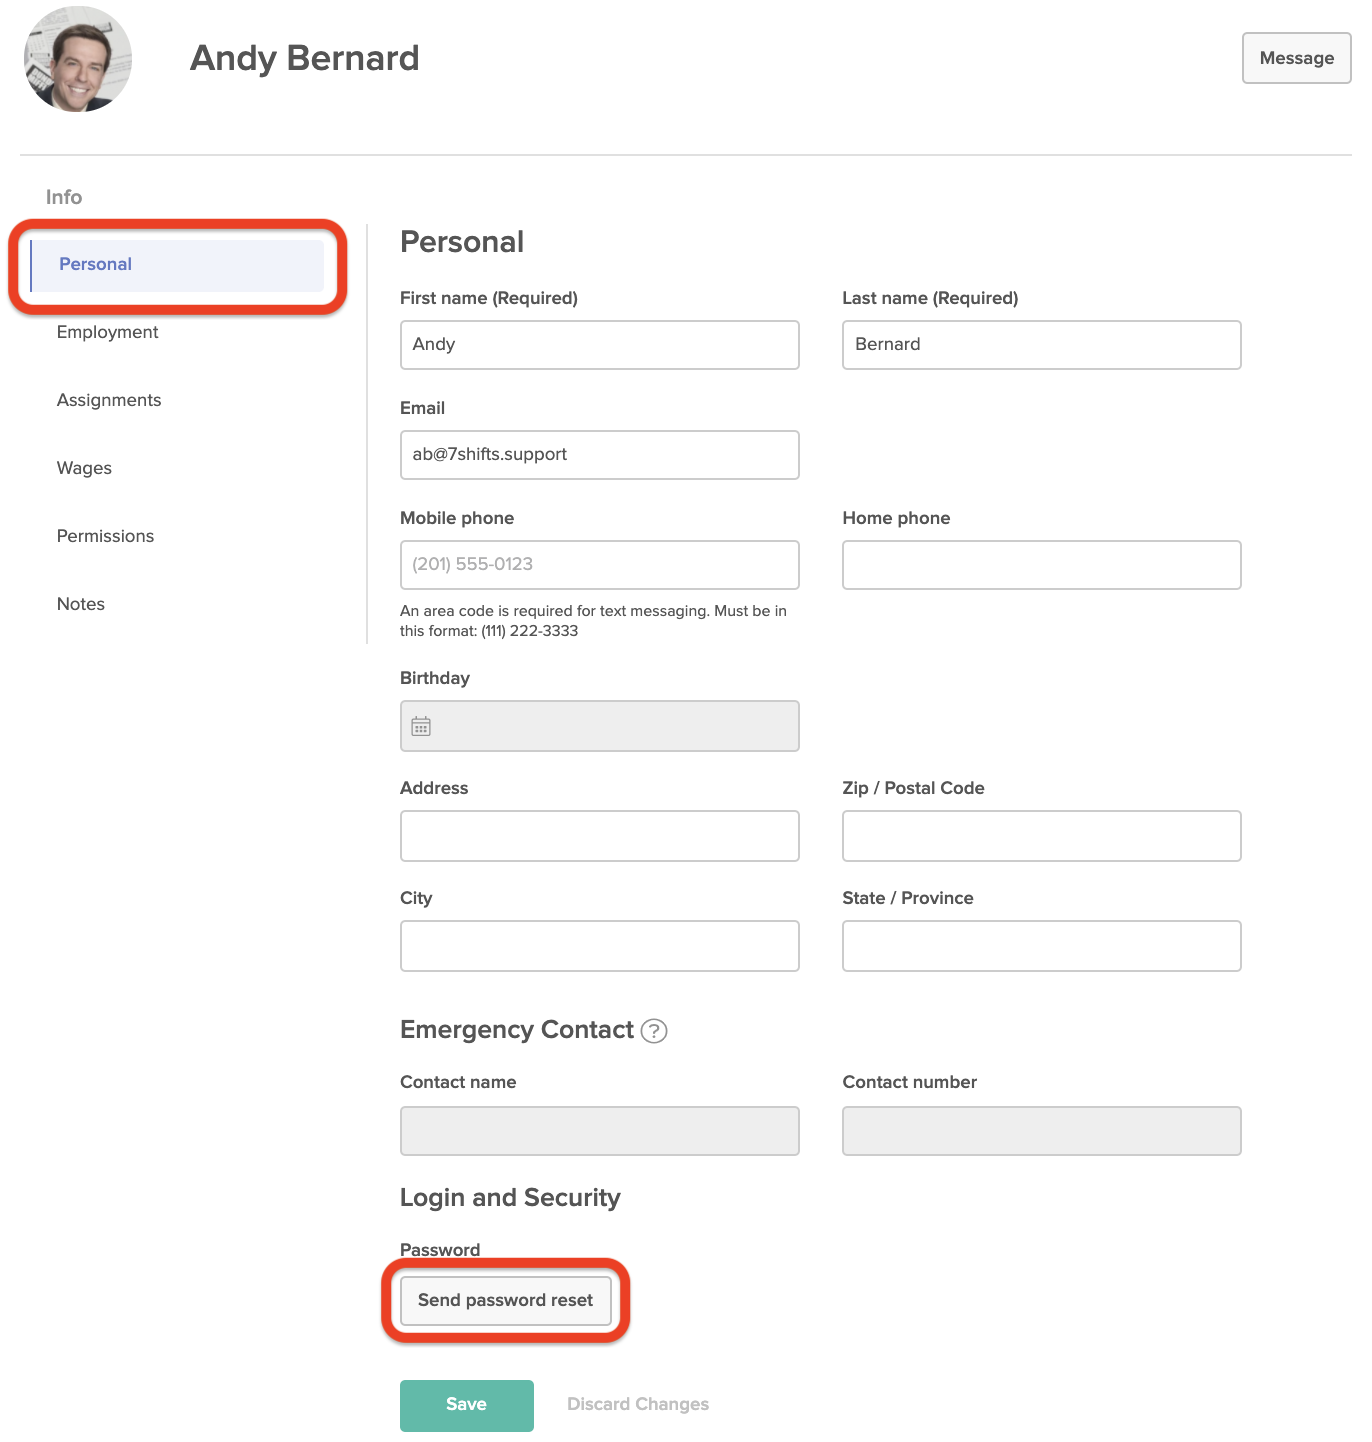
Task: Click the Message button
Action: (x=1296, y=59)
